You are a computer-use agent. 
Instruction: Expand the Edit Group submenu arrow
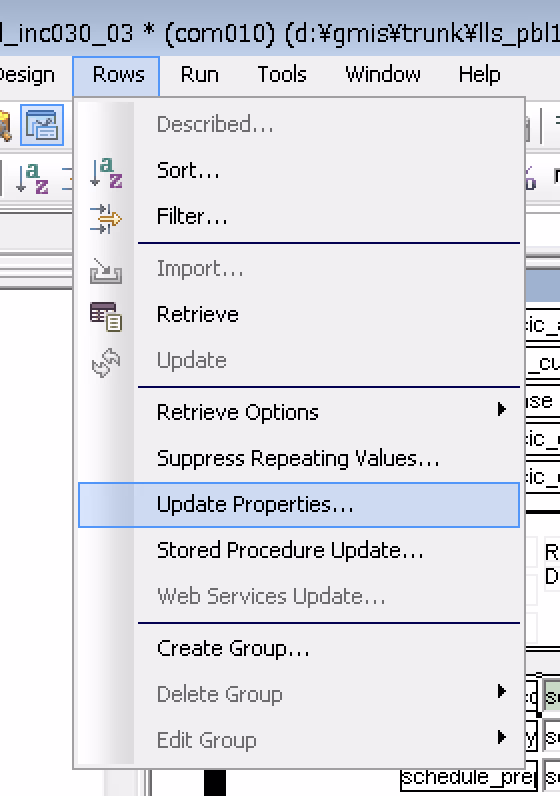click(502, 737)
